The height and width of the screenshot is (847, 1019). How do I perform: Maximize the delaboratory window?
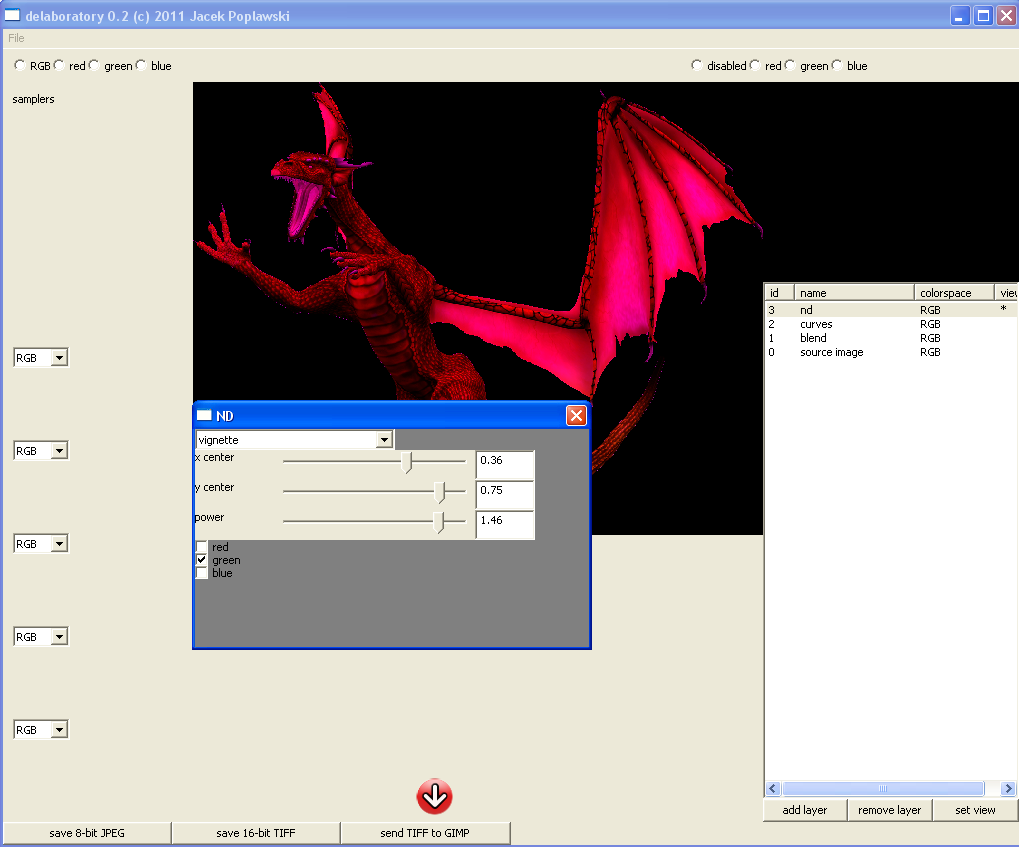983,16
